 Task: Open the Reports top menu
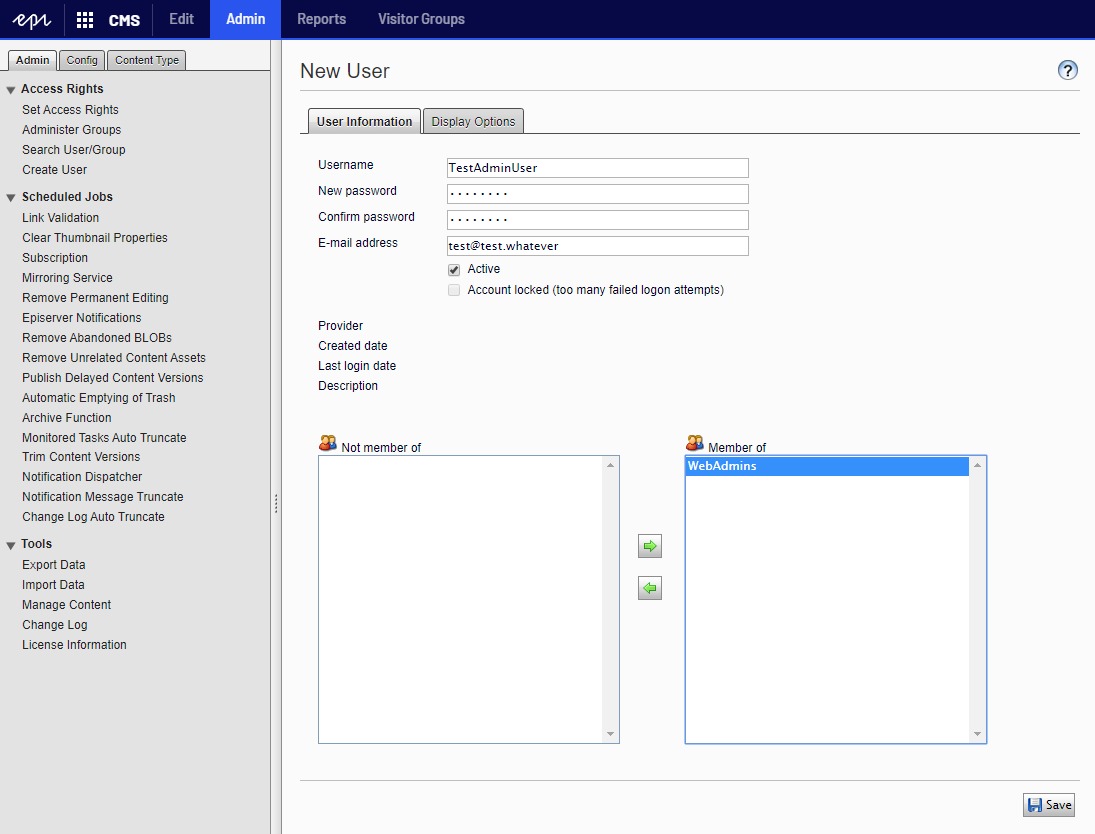321,19
